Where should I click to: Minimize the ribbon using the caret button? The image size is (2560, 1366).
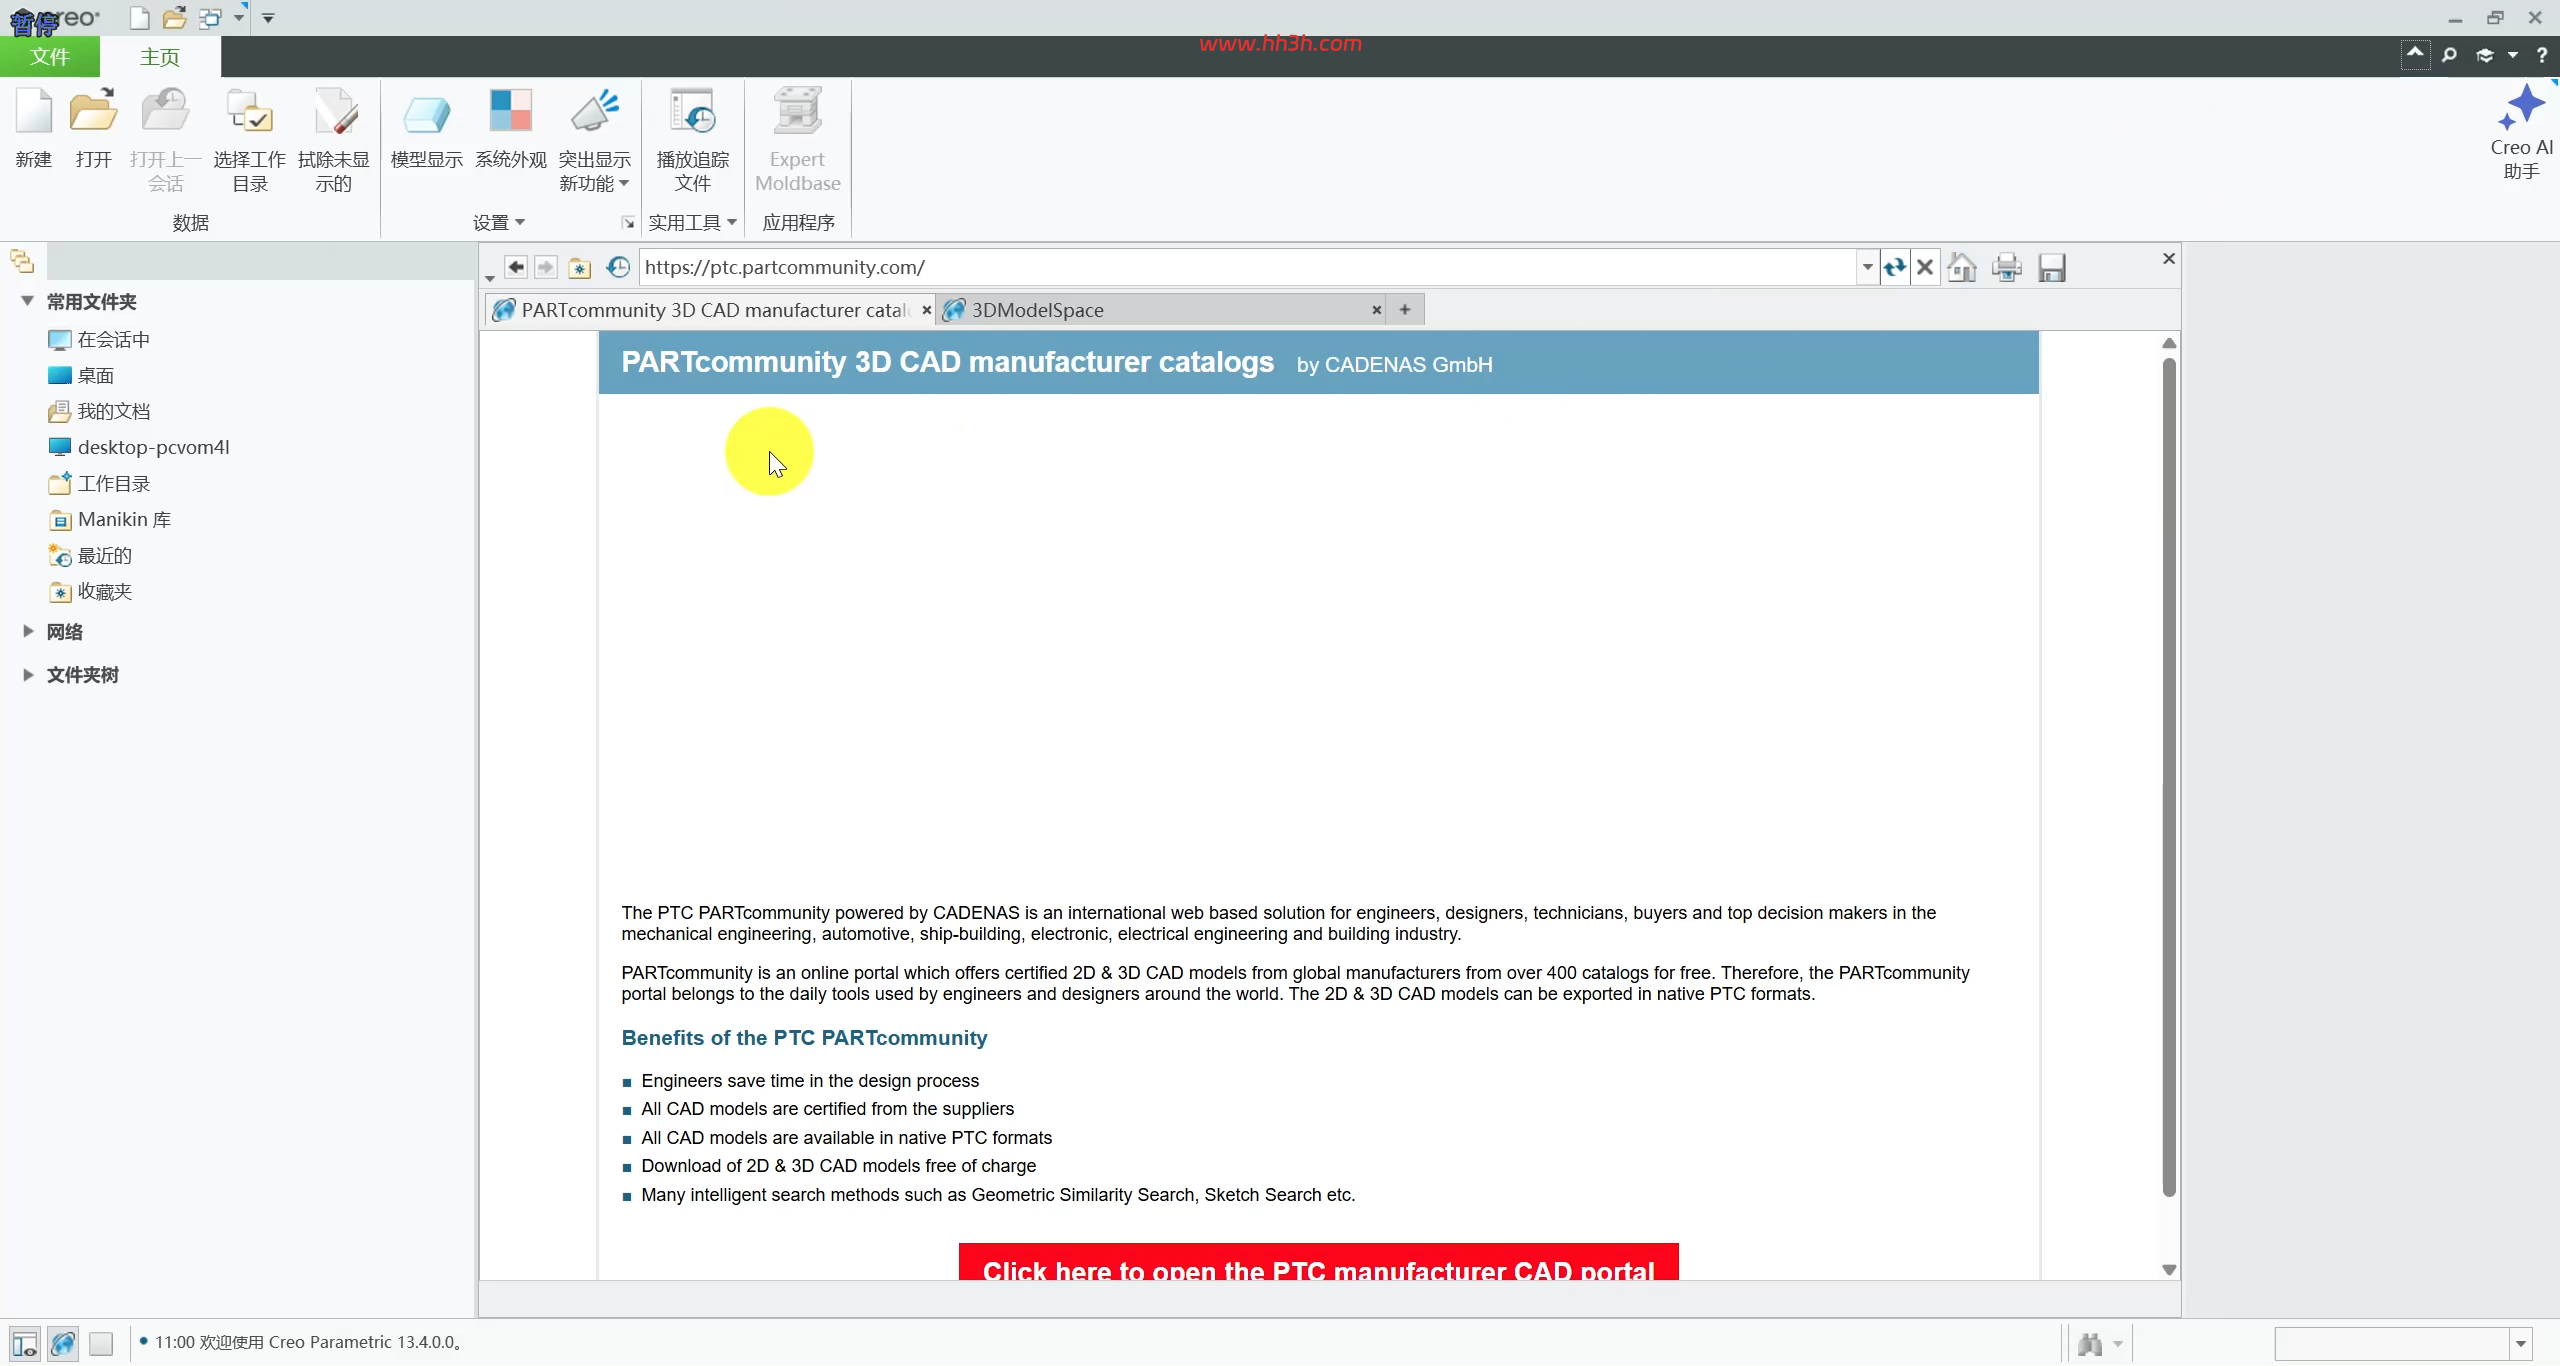[x=2415, y=54]
